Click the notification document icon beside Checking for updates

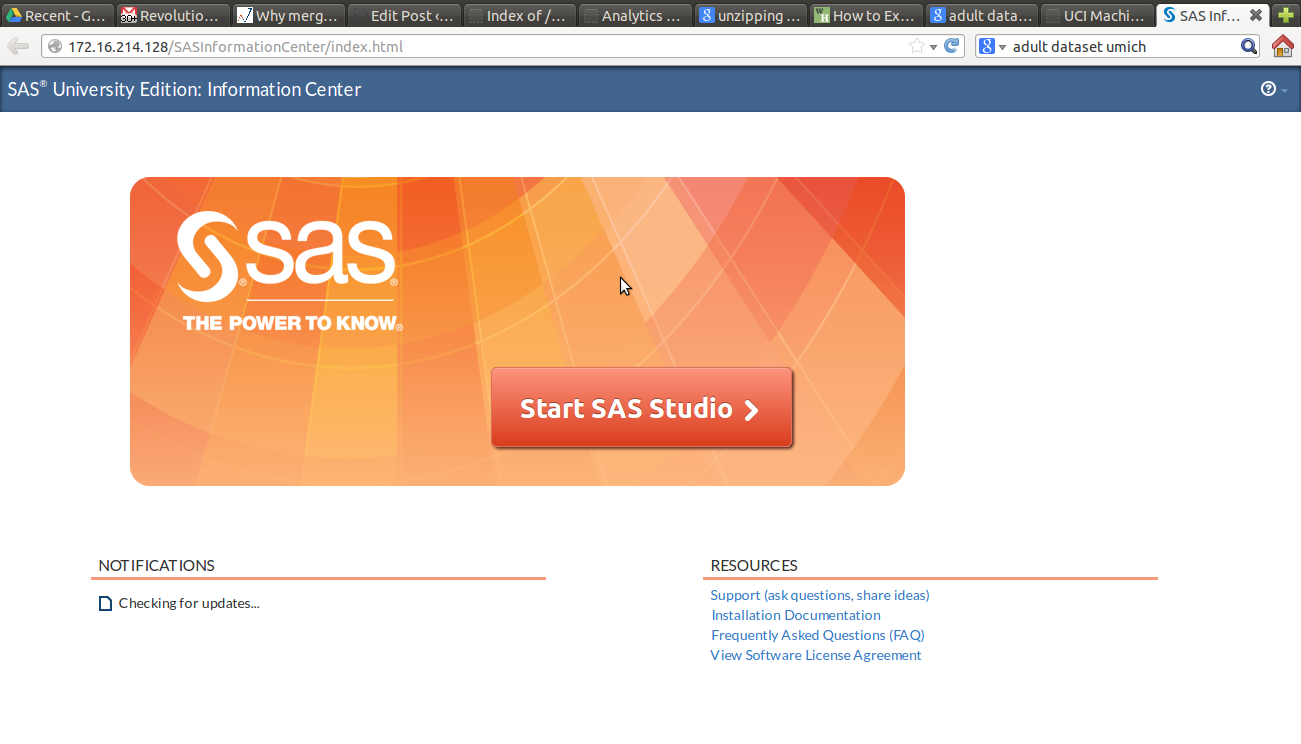[105, 604]
